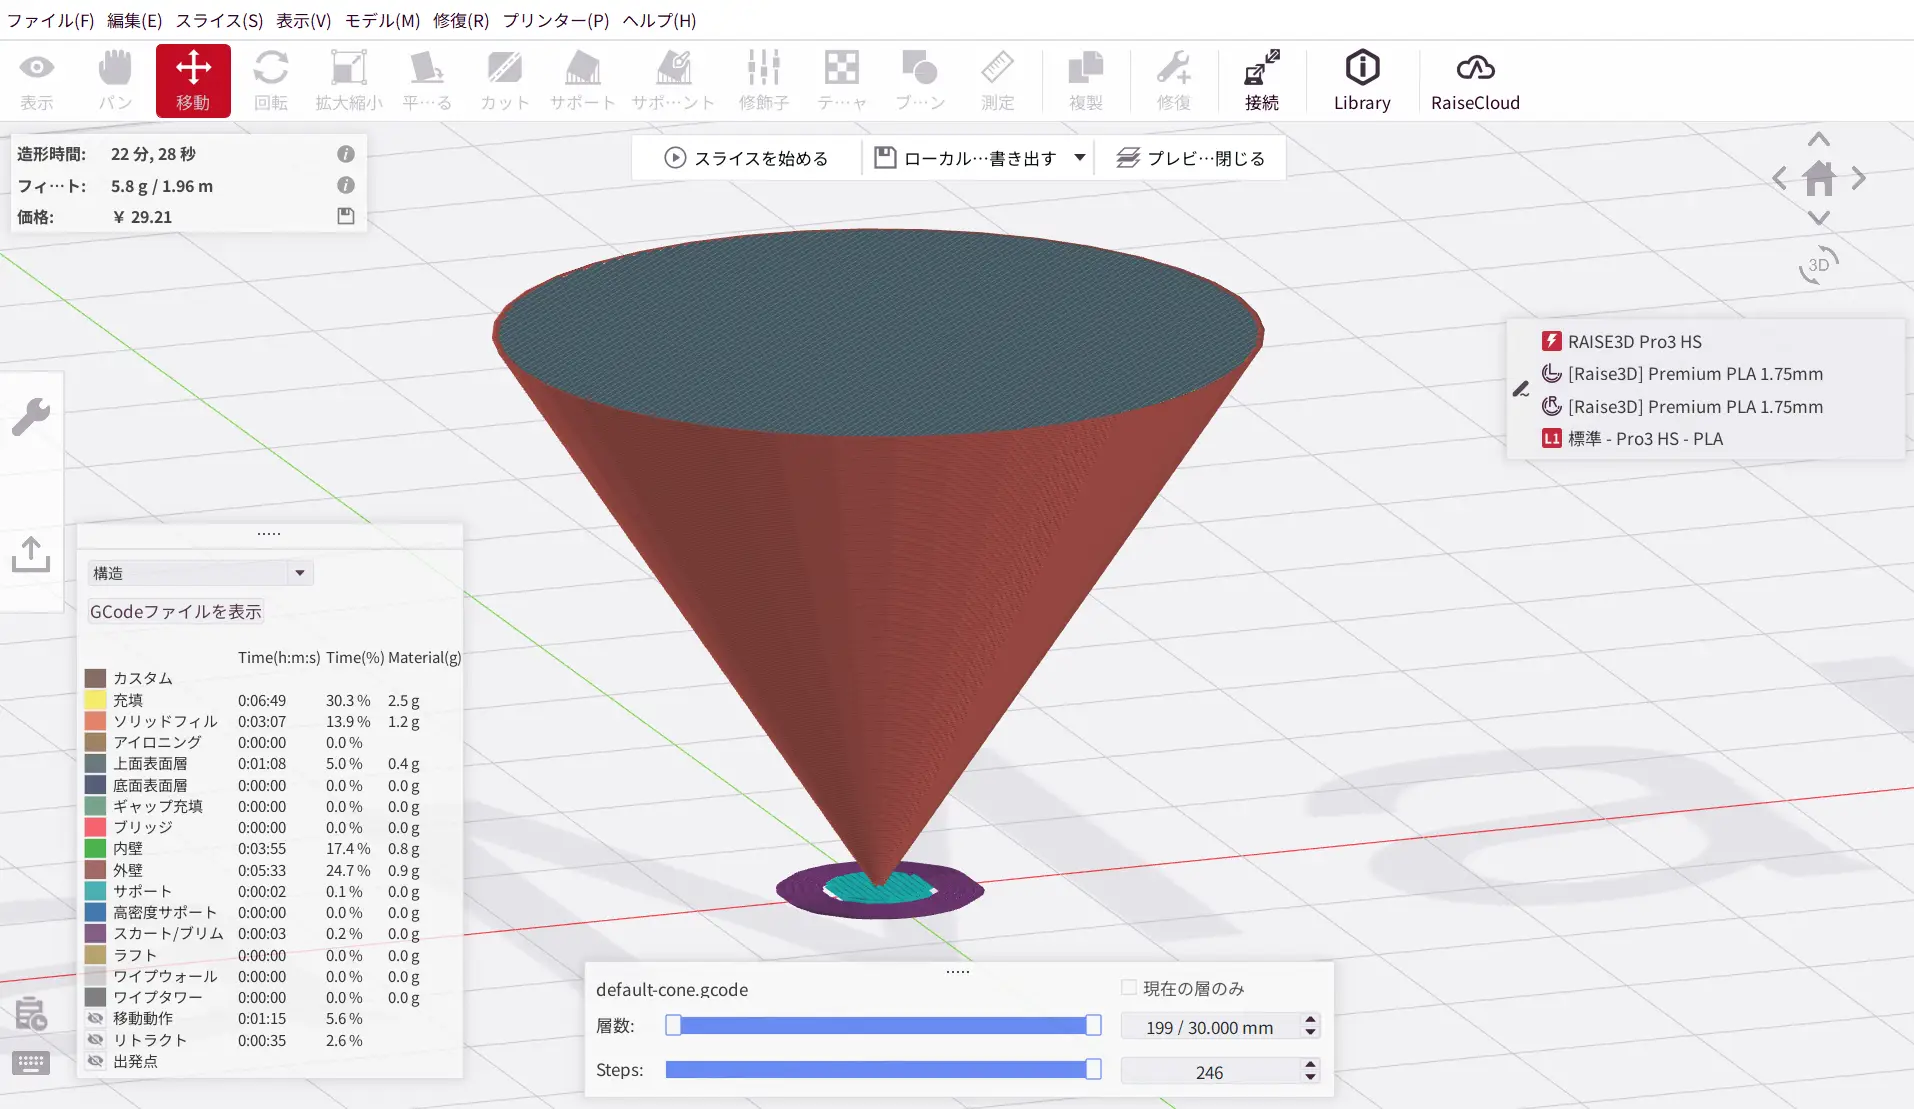Open the スライス(S) menu

(x=219, y=20)
